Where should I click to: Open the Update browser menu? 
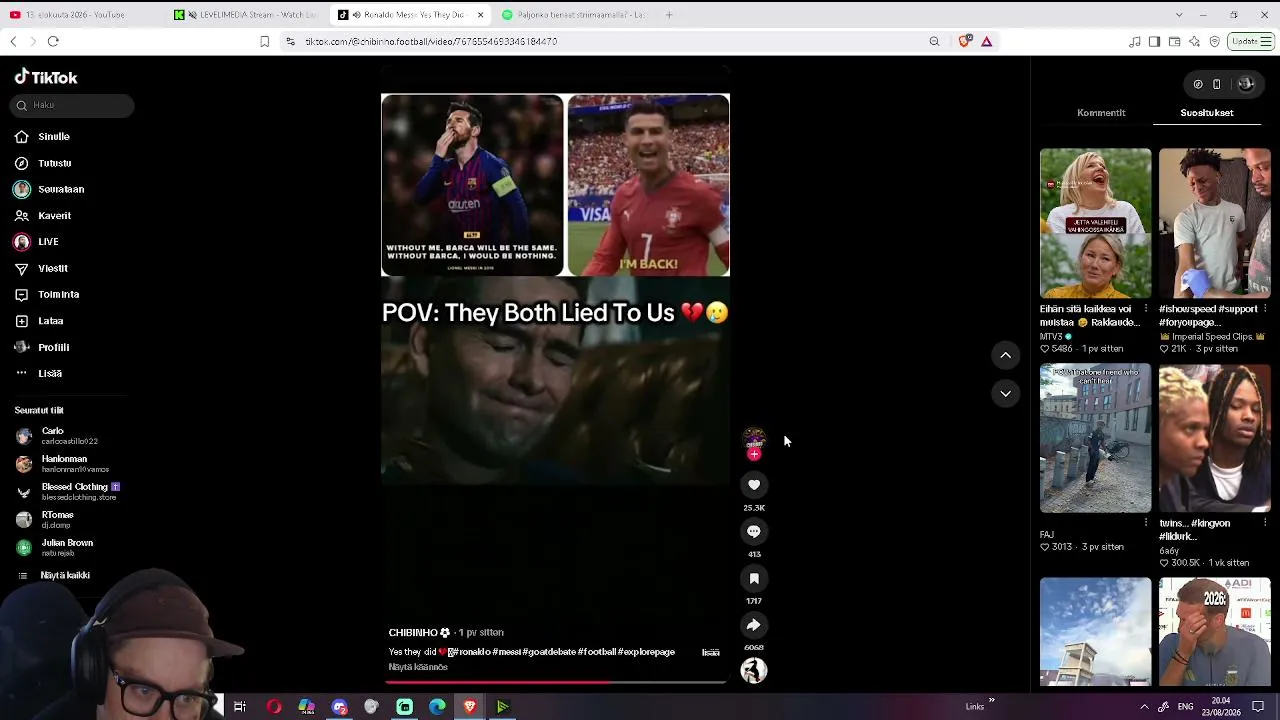1251,41
